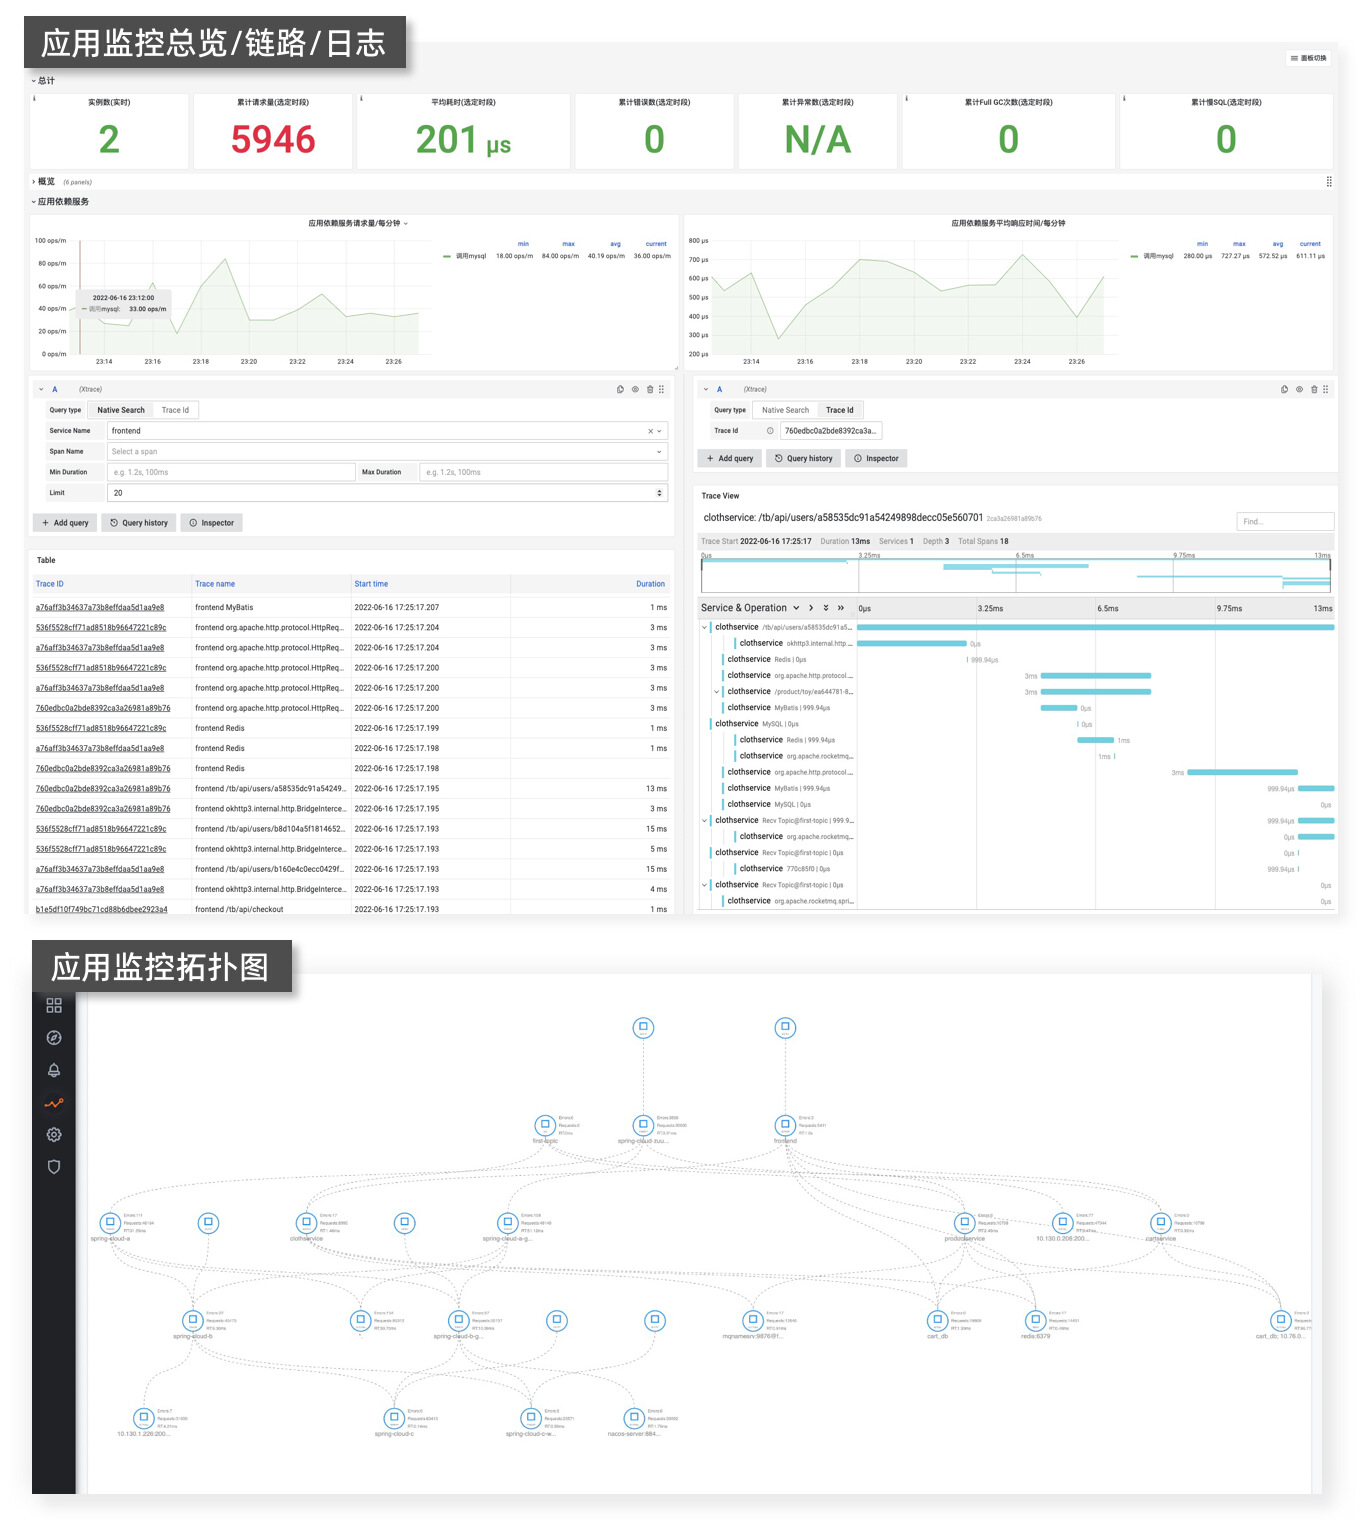Choose Native Search in the service-name query panel

point(121,410)
